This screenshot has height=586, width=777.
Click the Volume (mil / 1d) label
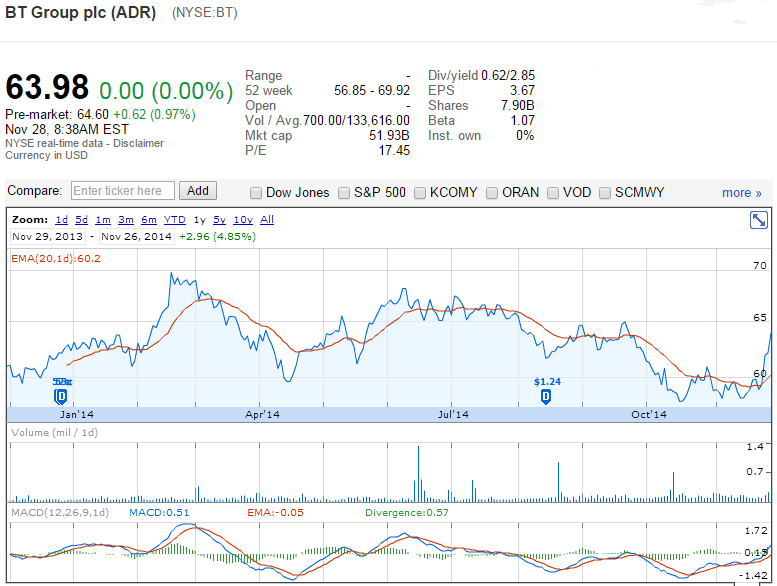tap(55, 432)
